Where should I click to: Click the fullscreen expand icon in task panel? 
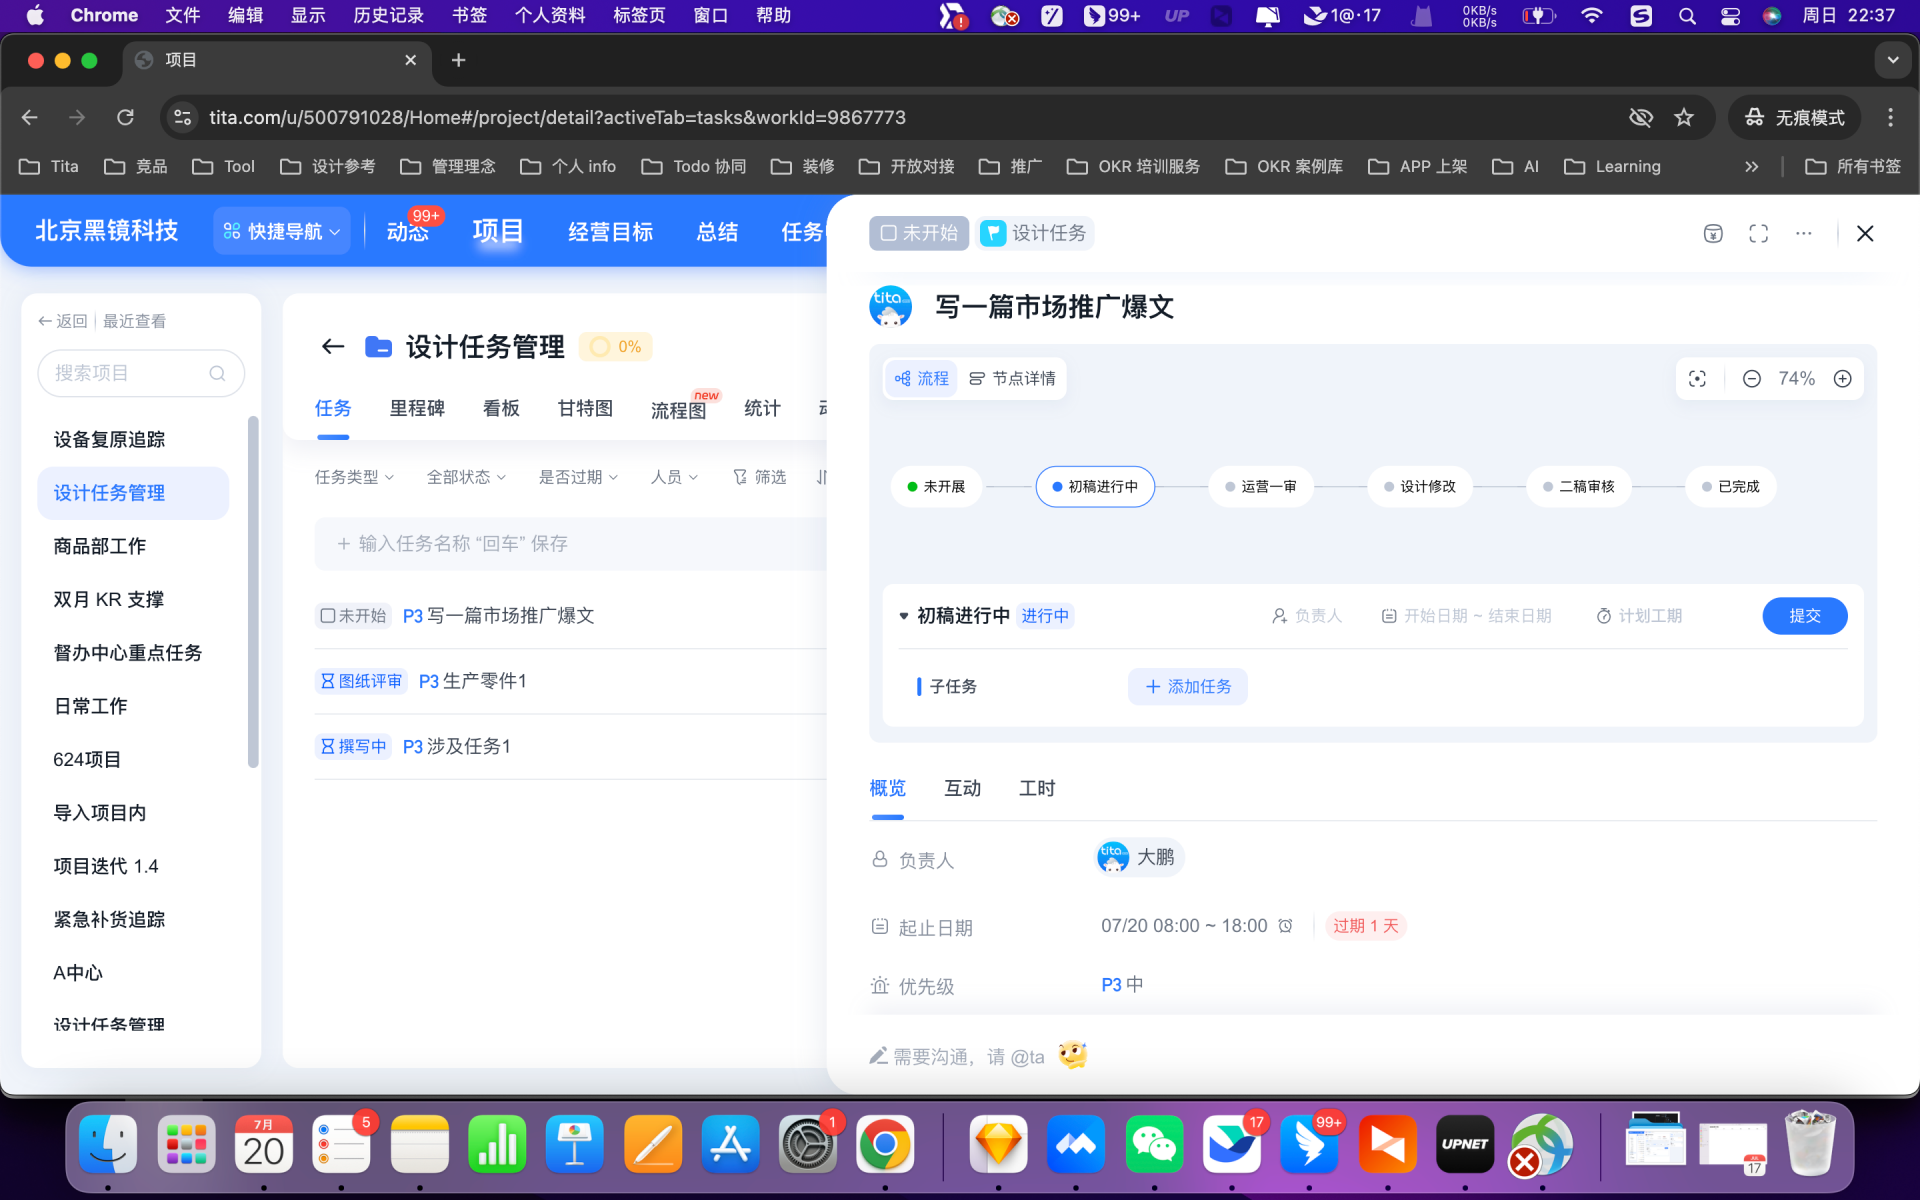(1758, 233)
